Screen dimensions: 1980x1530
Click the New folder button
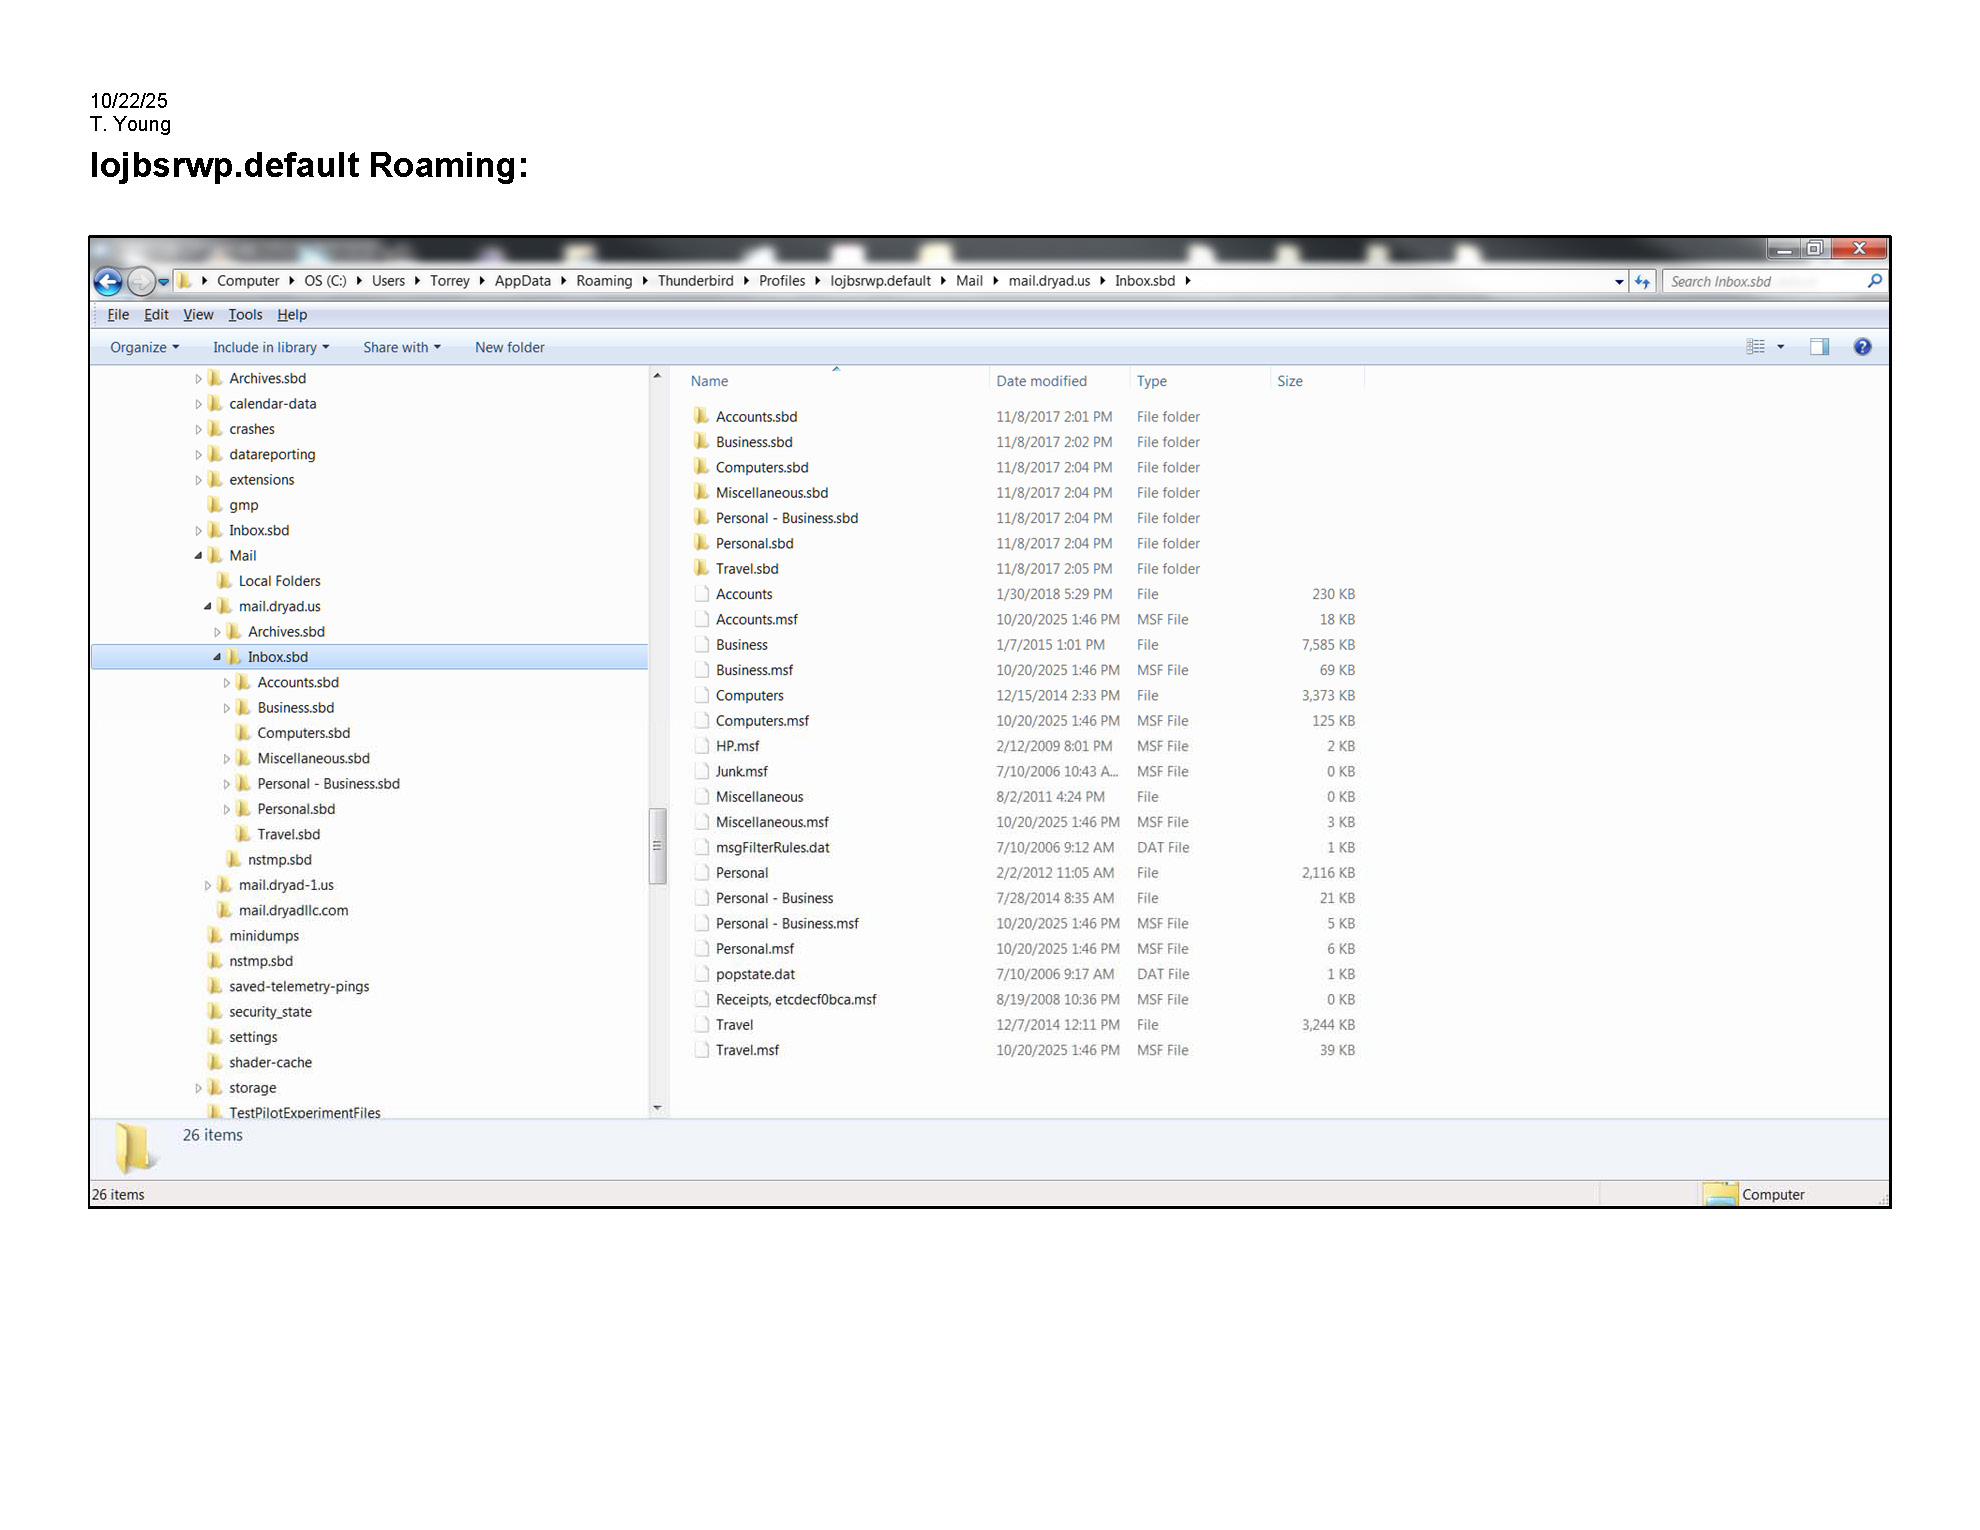509,347
